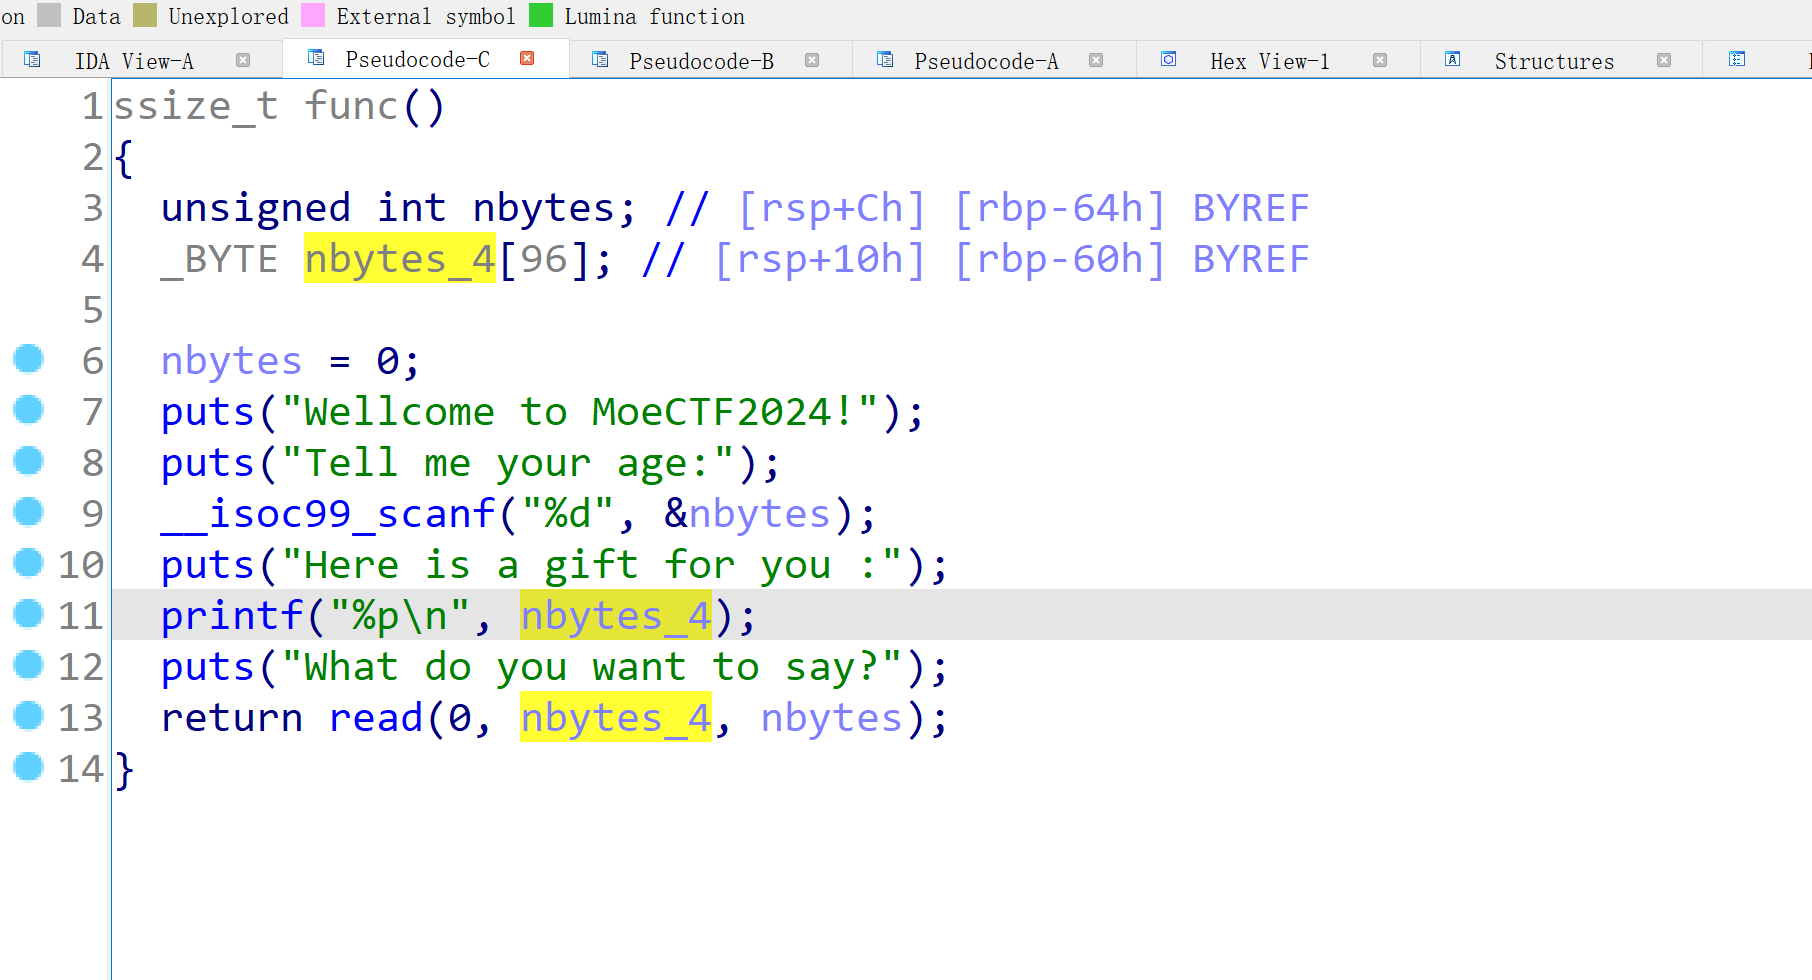Click the IDA View-A tab icon
The height and width of the screenshot is (980, 1812).
(x=32, y=59)
